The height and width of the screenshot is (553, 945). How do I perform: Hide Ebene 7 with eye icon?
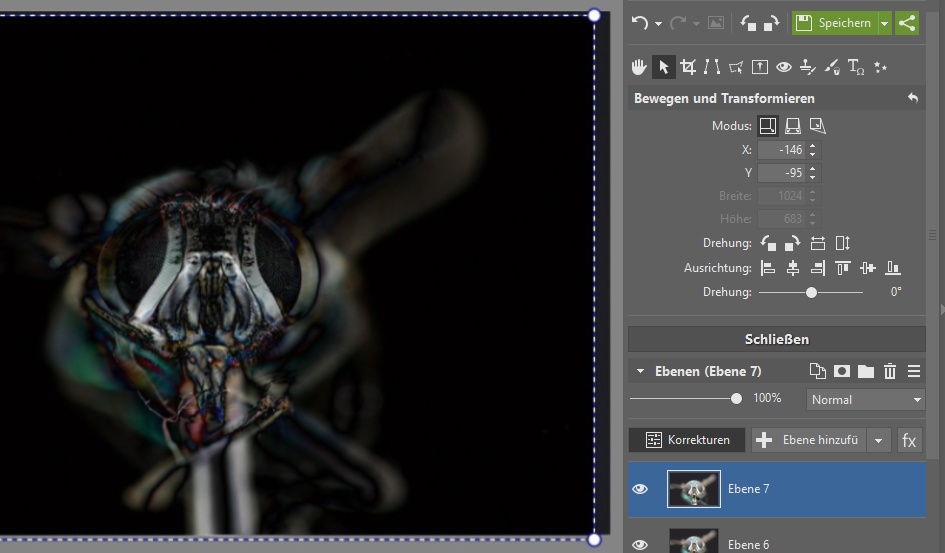pyautogui.click(x=640, y=489)
